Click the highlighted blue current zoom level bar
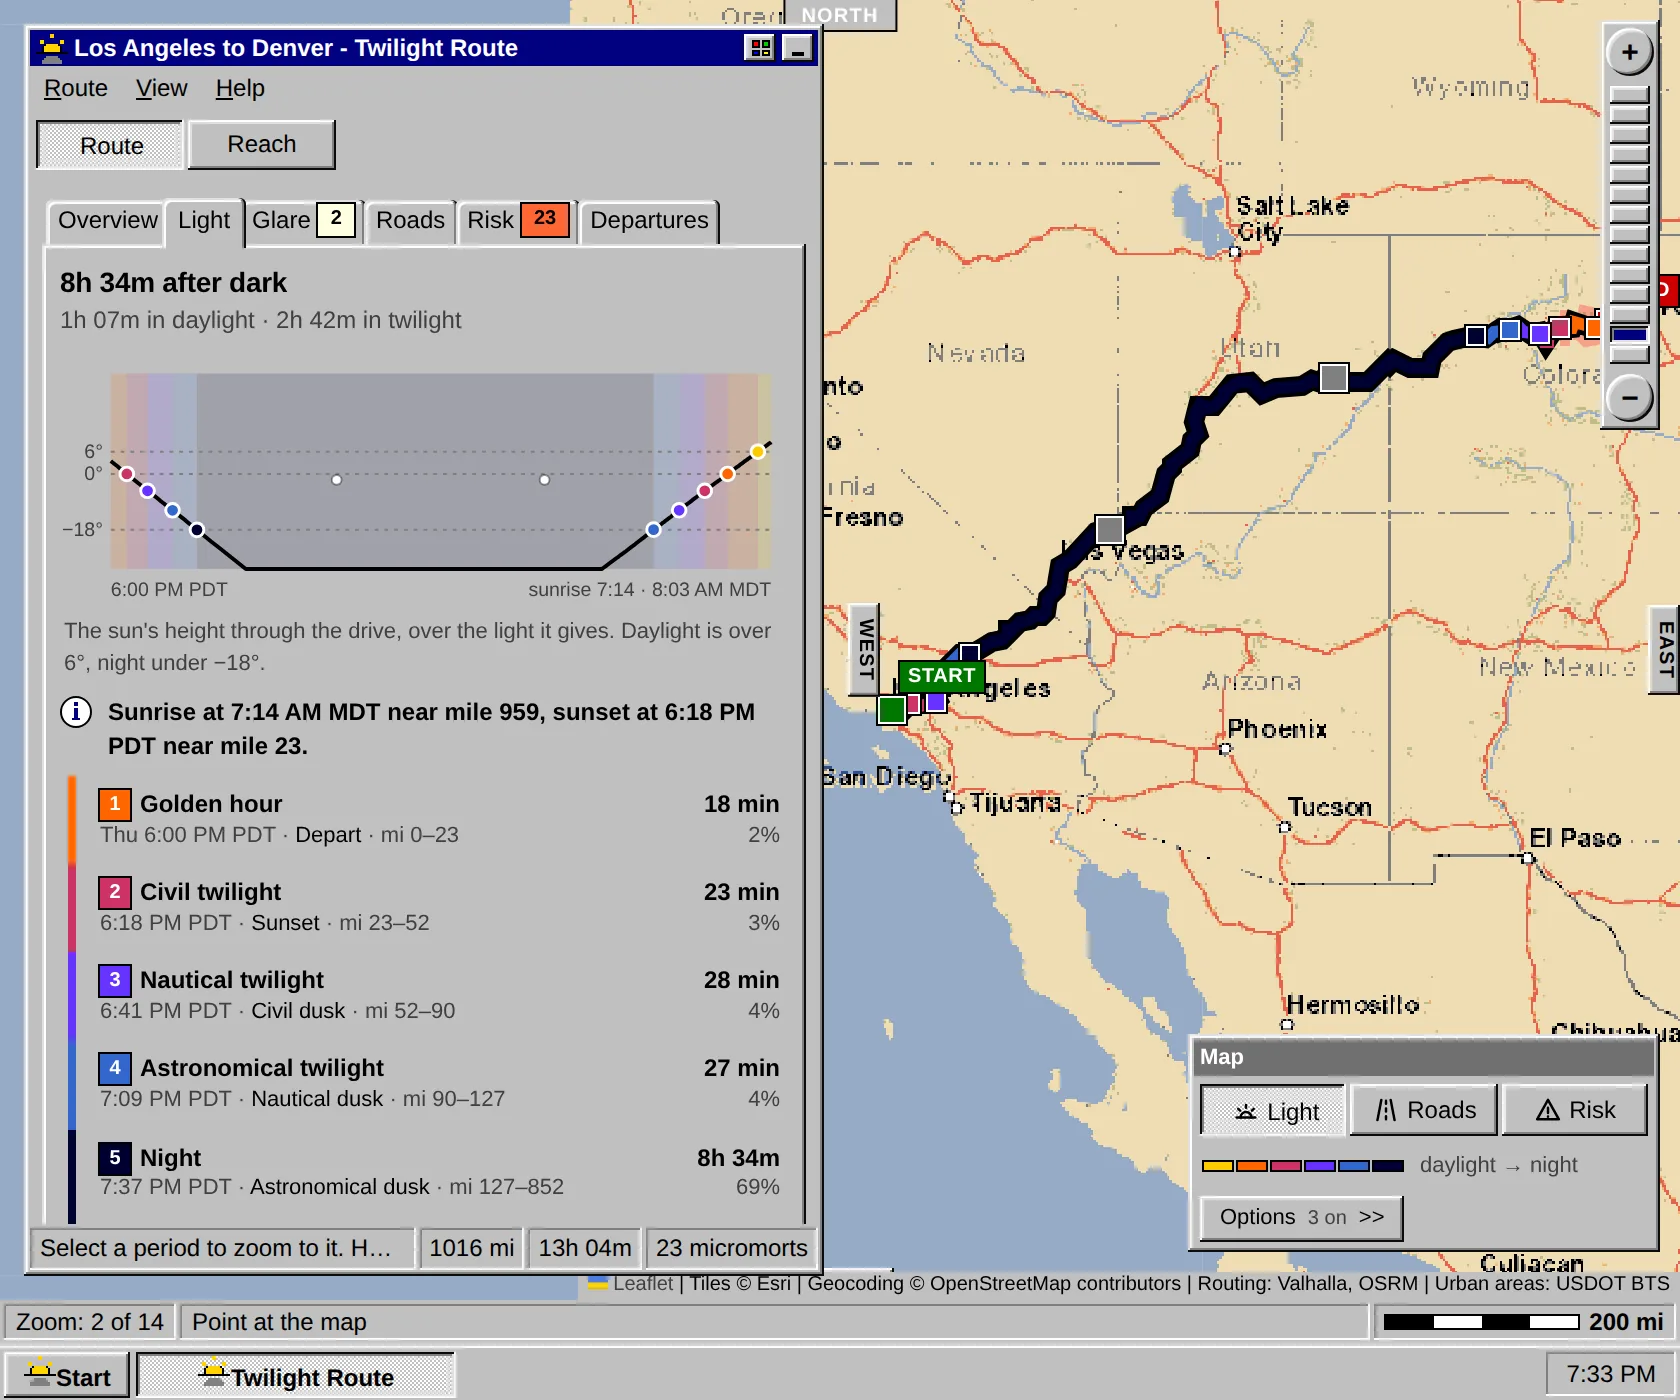Image resolution: width=1680 pixels, height=1400 pixels. coord(1629,334)
